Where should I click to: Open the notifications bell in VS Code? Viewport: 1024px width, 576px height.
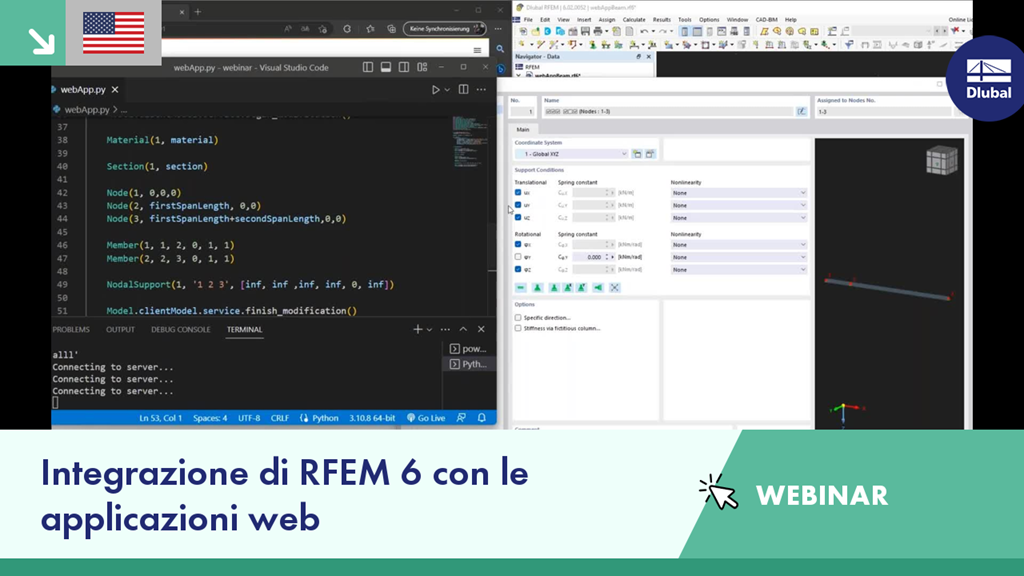[x=482, y=418]
